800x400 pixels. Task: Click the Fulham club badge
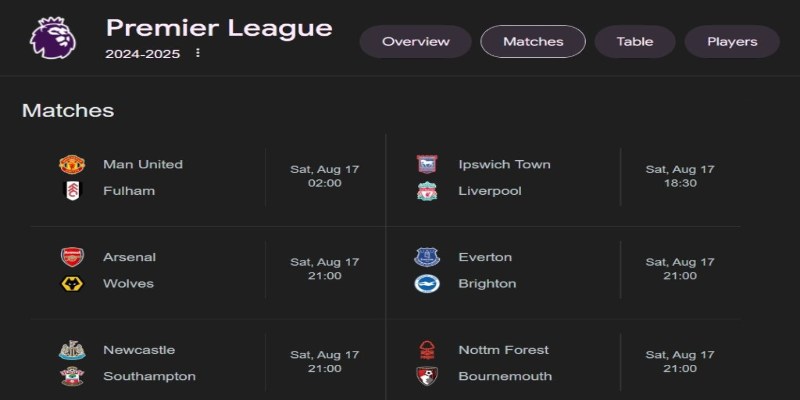point(72,191)
